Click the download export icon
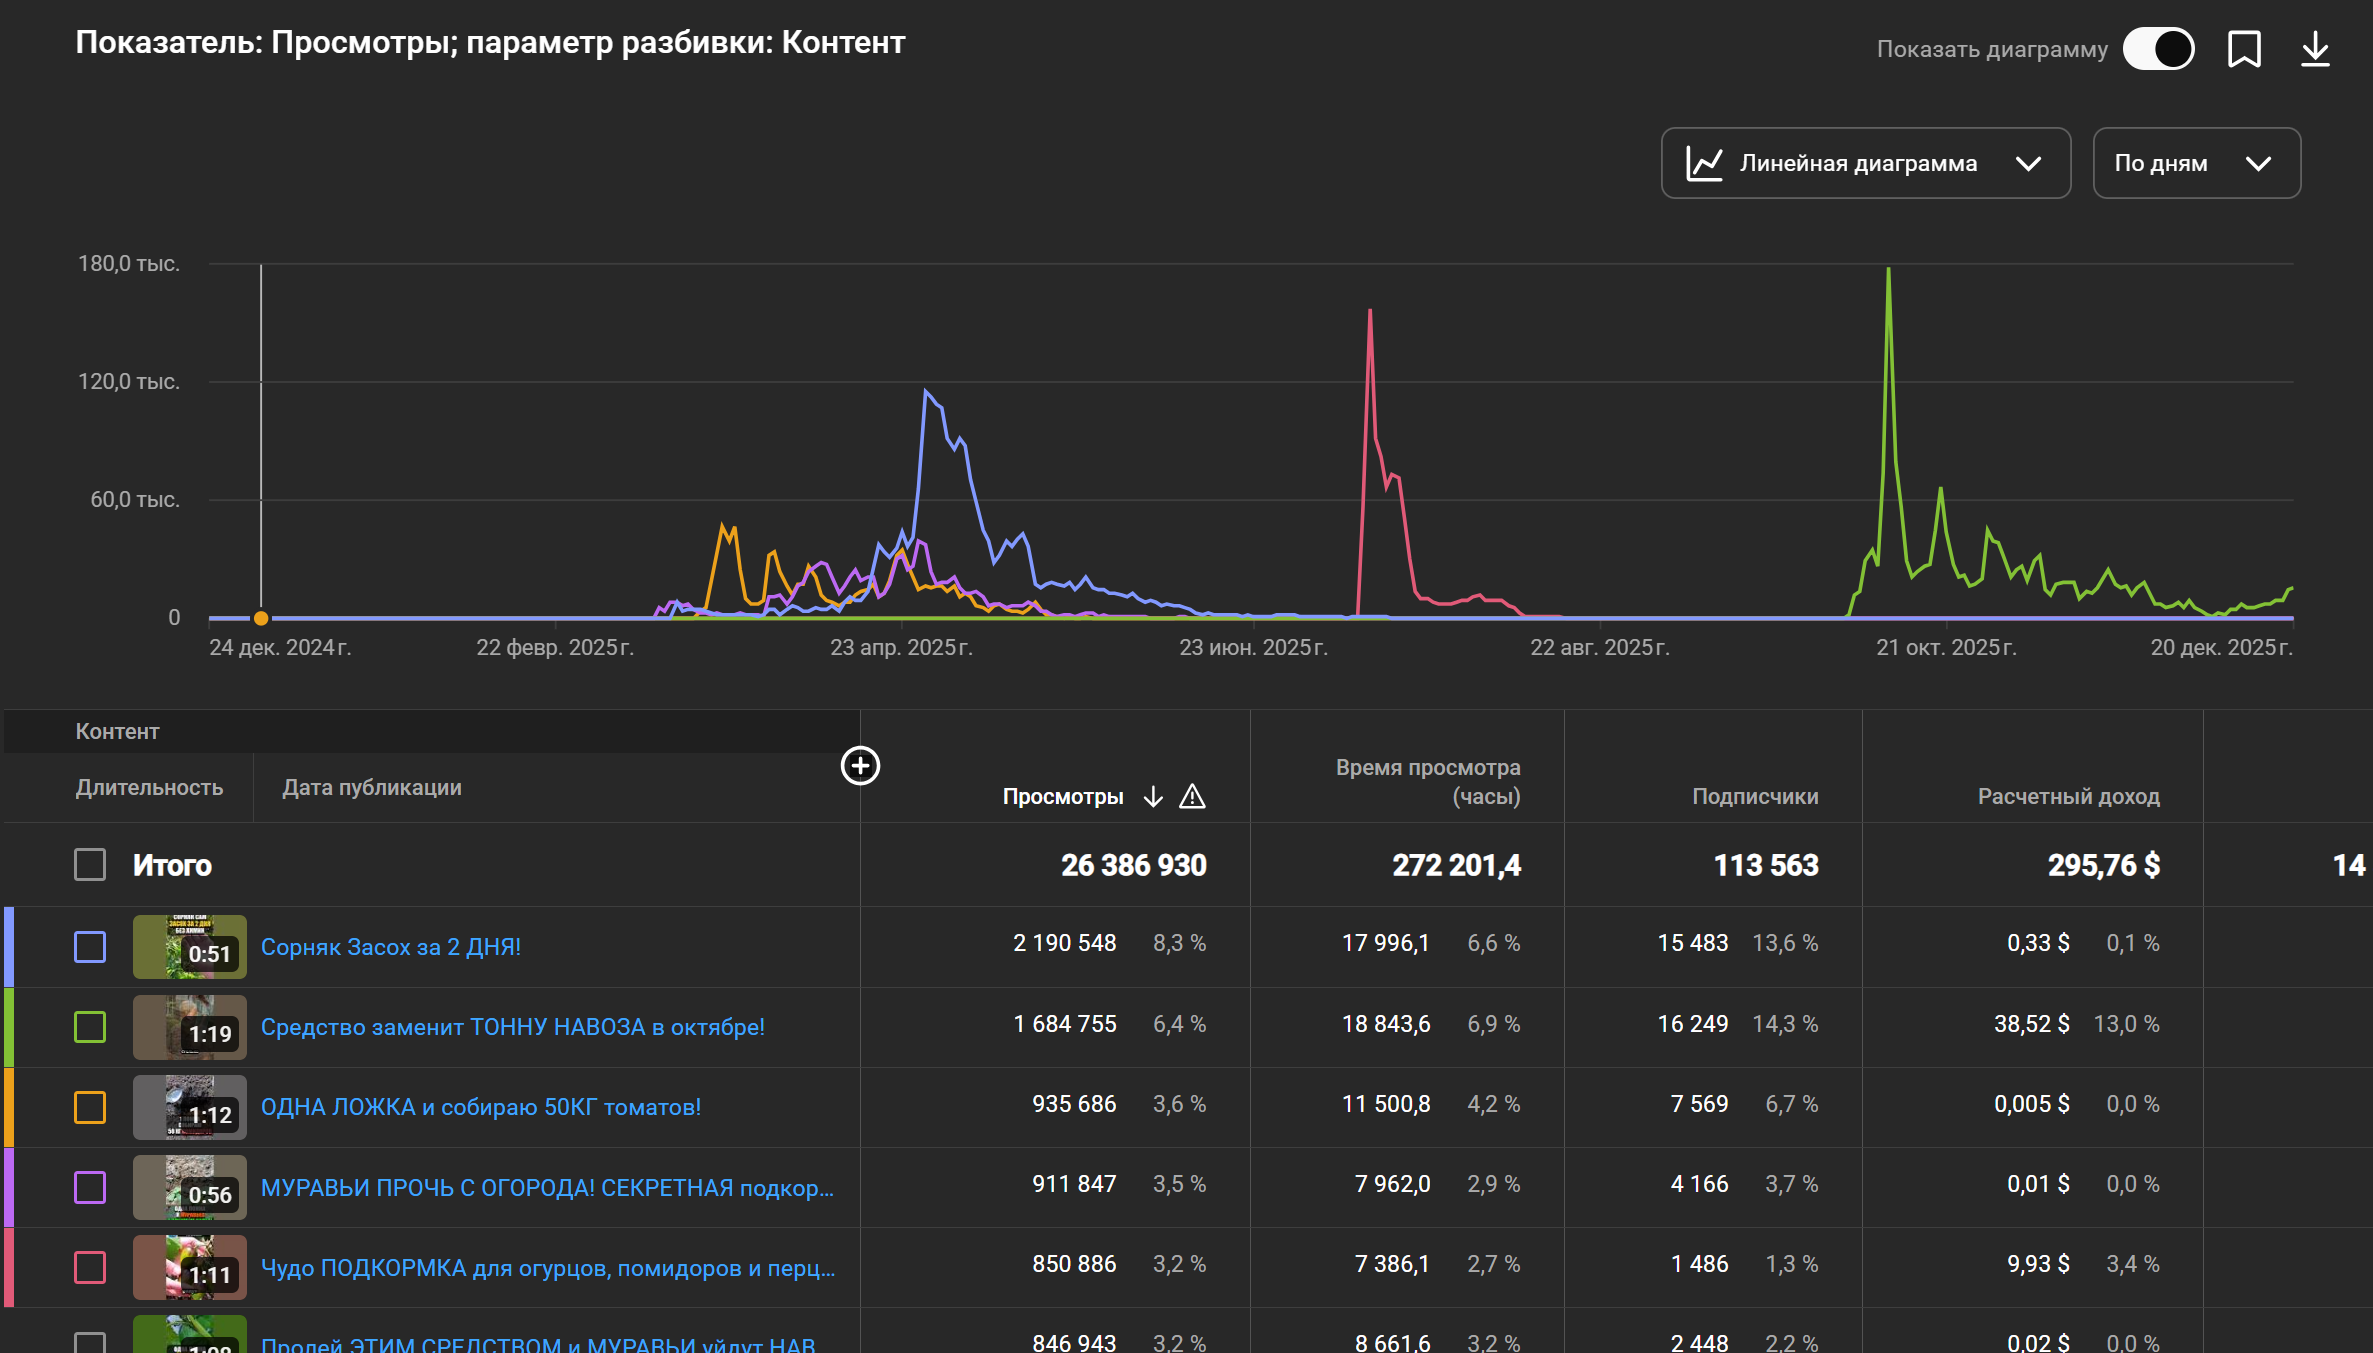This screenshot has height=1353, width=2373. tap(2315, 49)
